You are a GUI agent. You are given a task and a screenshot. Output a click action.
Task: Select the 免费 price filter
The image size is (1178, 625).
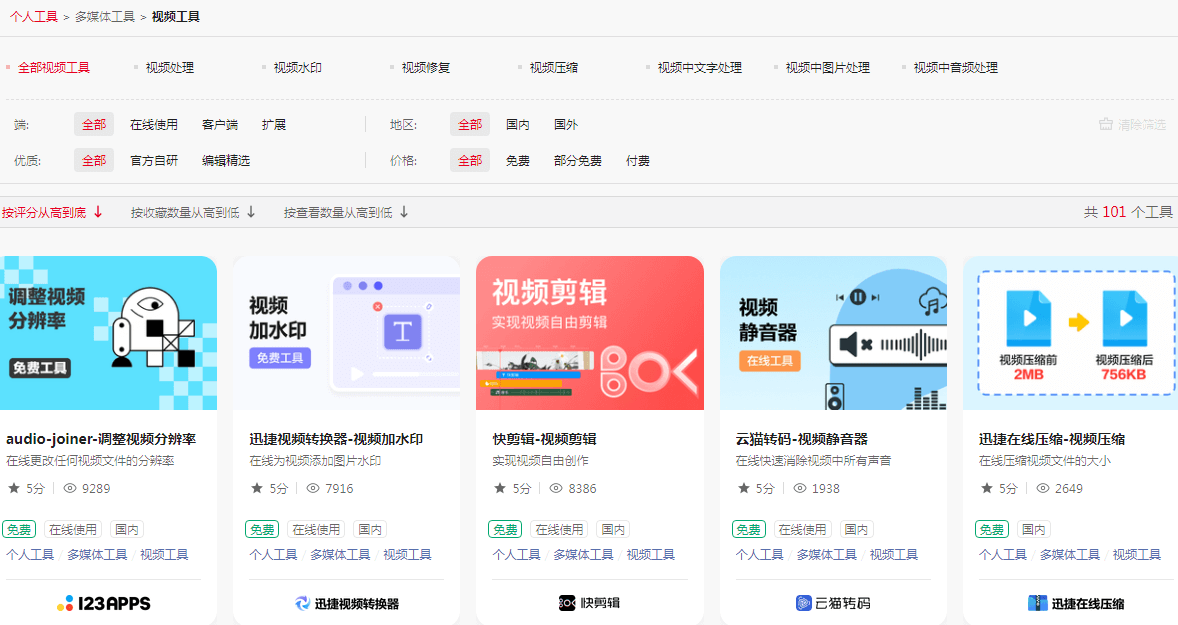(x=517, y=160)
